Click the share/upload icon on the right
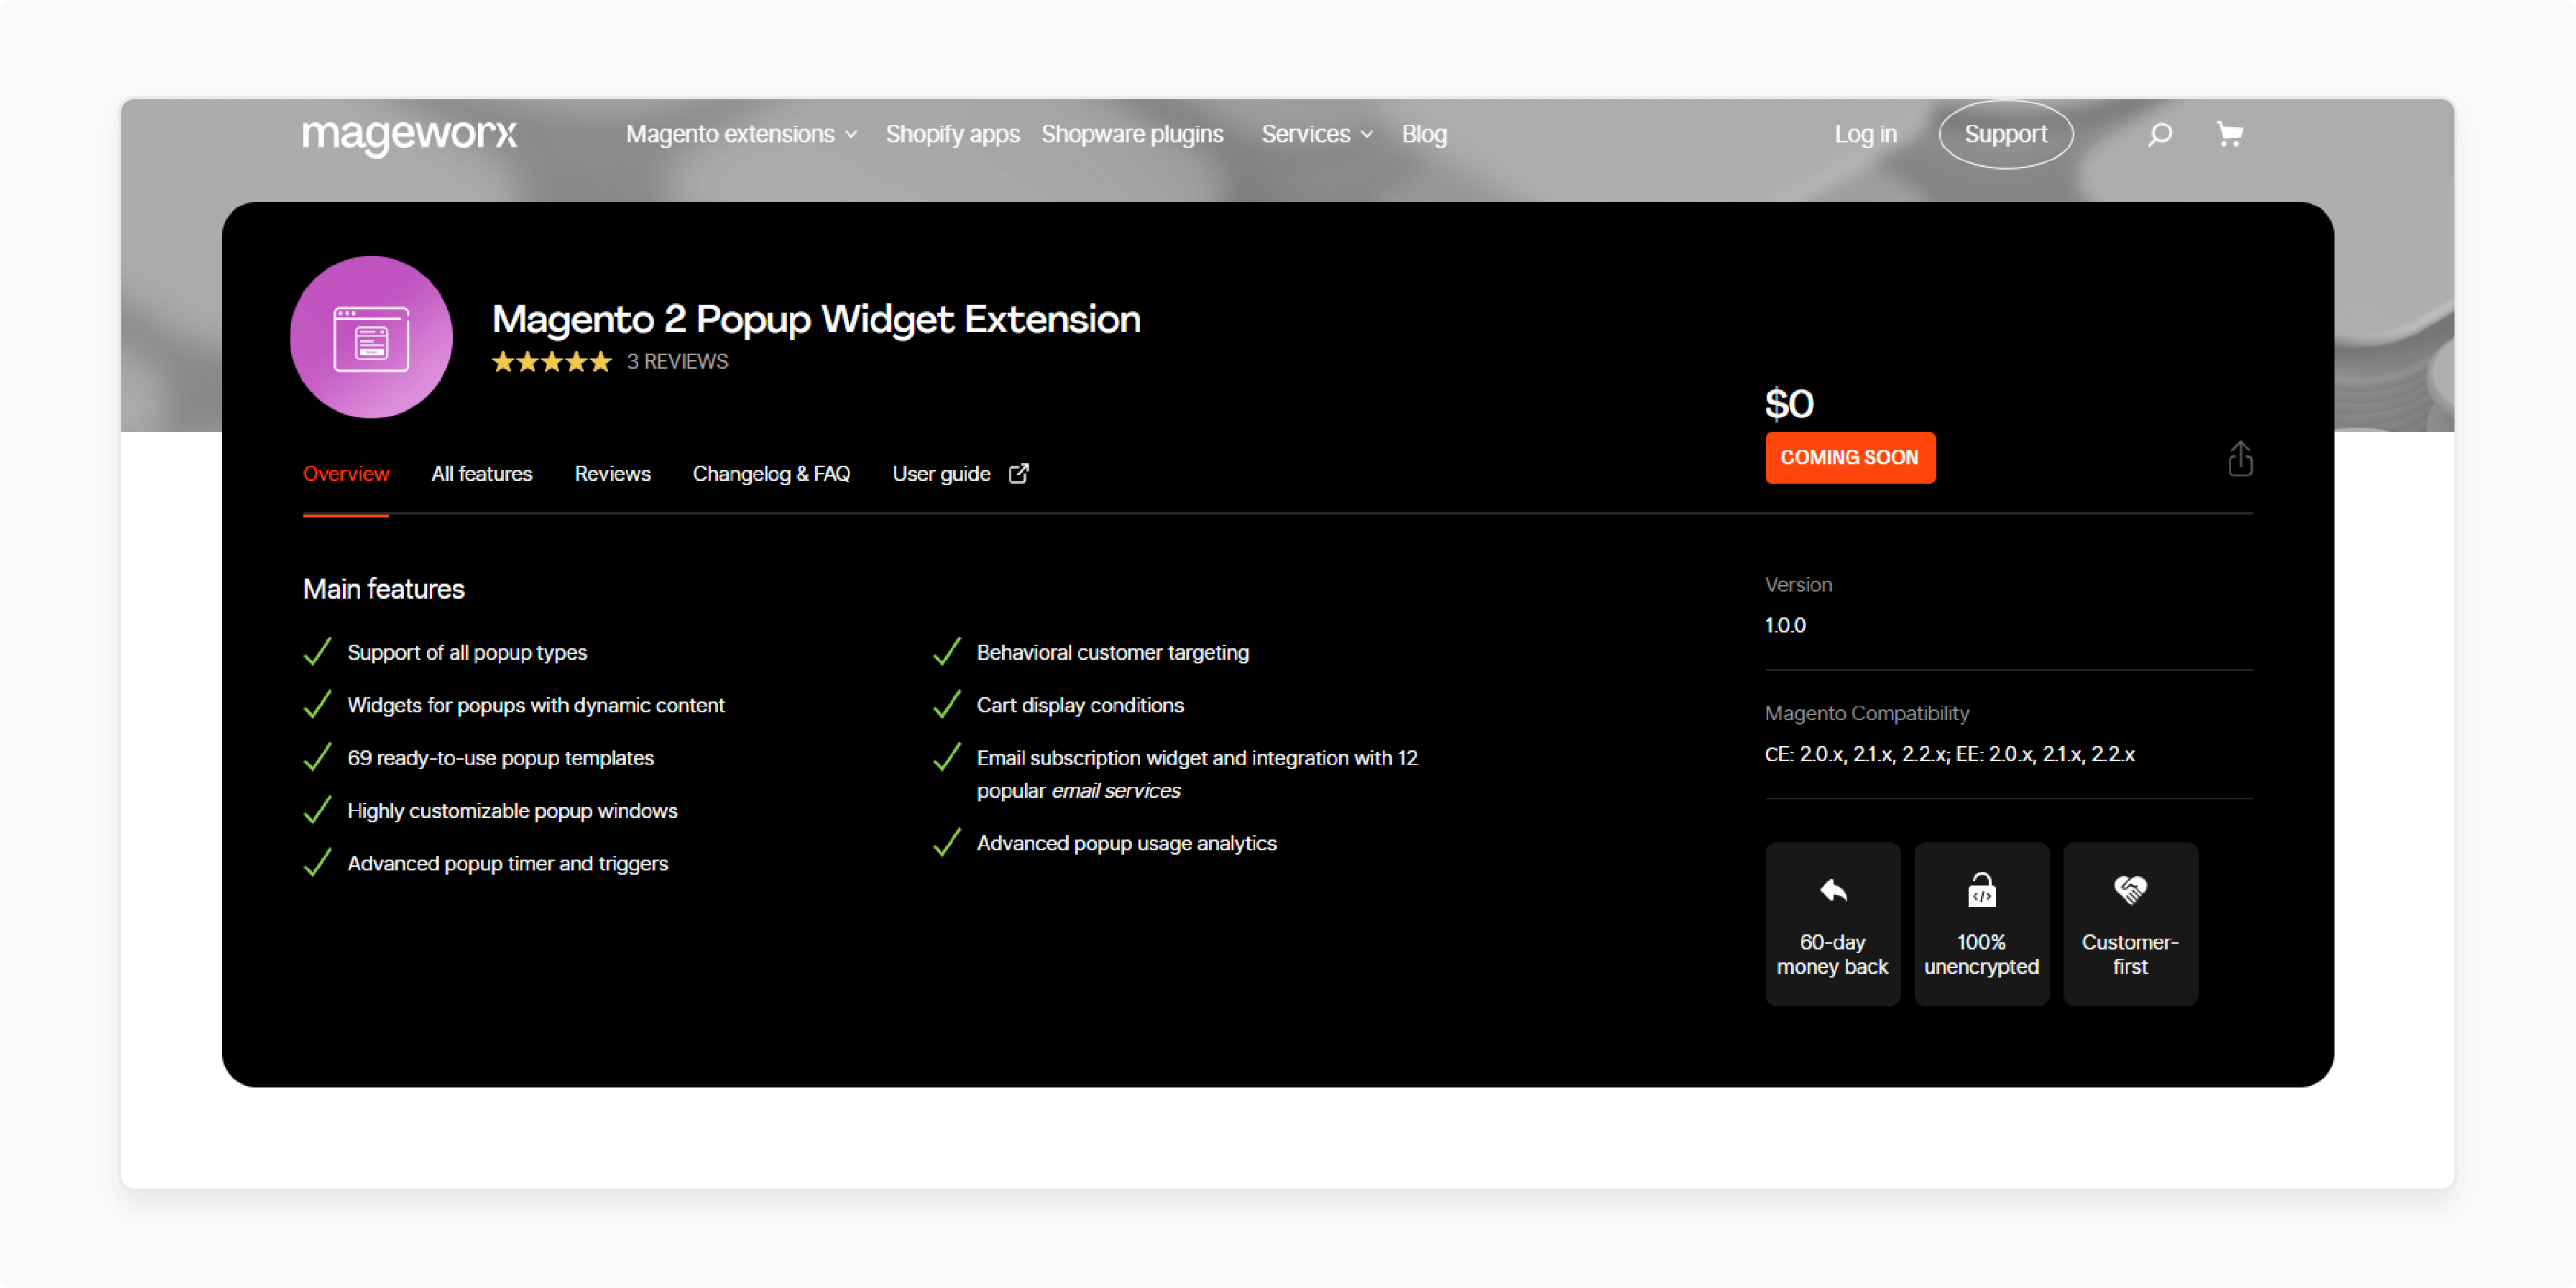Image resolution: width=2576 pixels, height=1288 pixels. pos(2237,456)
